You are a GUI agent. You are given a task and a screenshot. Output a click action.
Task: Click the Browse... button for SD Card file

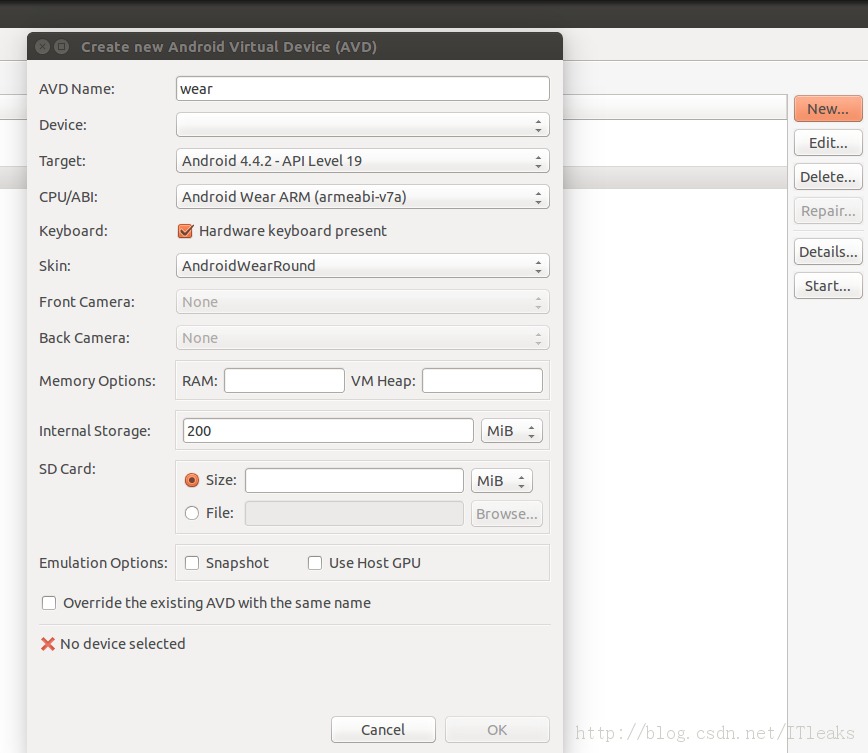pos(507,514)
